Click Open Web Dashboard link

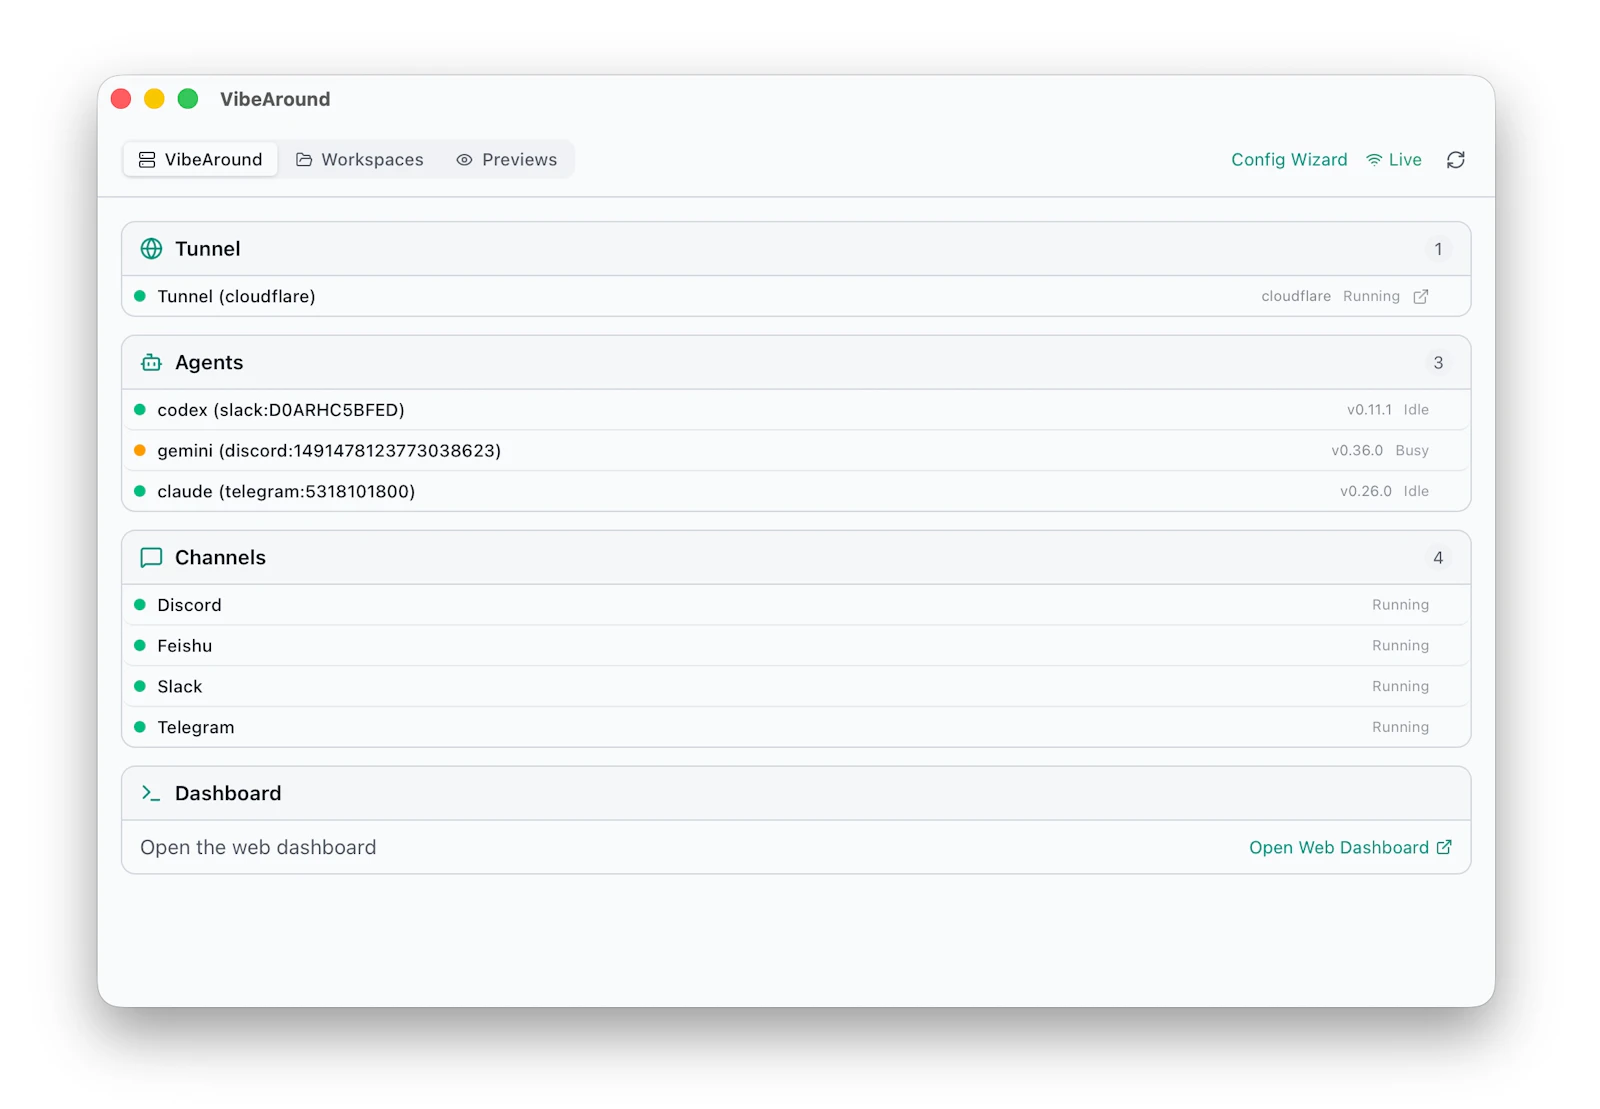(x=1350, y=848)
